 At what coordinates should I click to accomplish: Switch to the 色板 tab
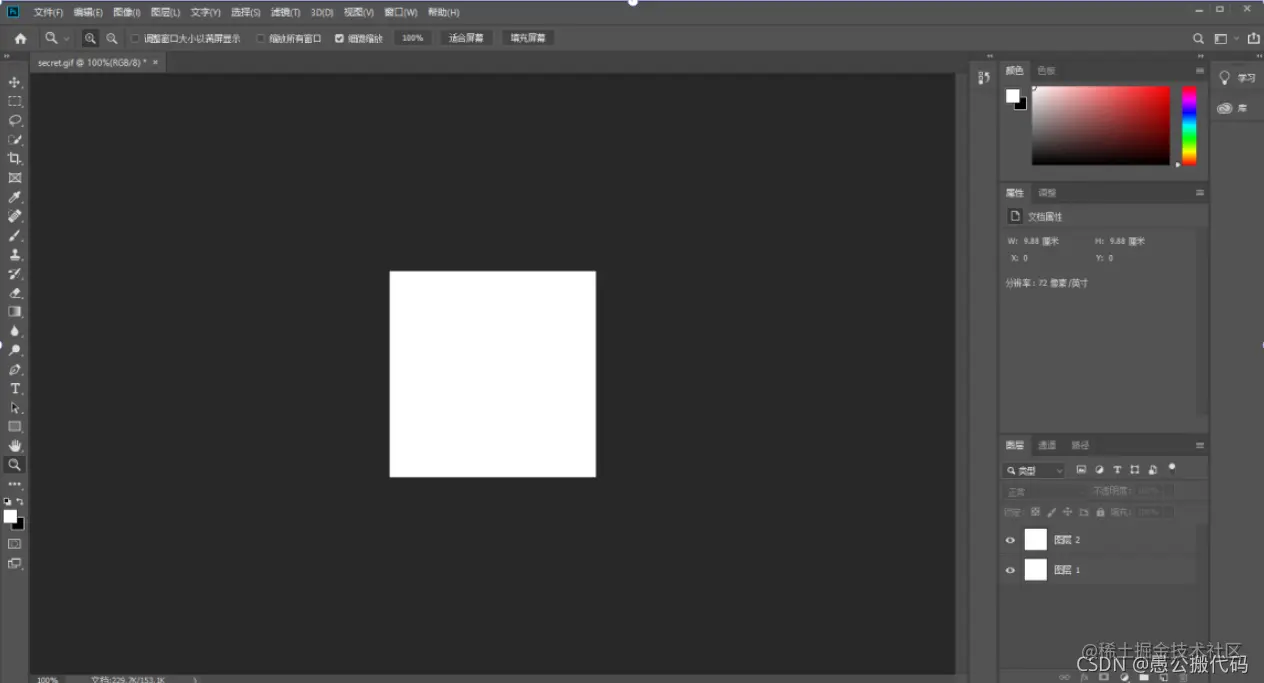click(x=1046, y=70)
